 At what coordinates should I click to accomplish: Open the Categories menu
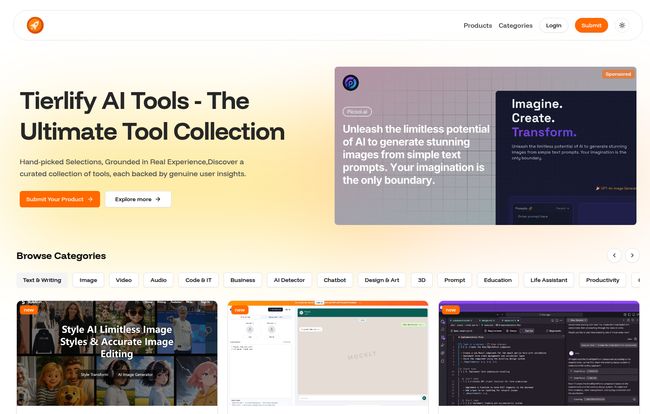pyautogui.click(x=515, y=25)
